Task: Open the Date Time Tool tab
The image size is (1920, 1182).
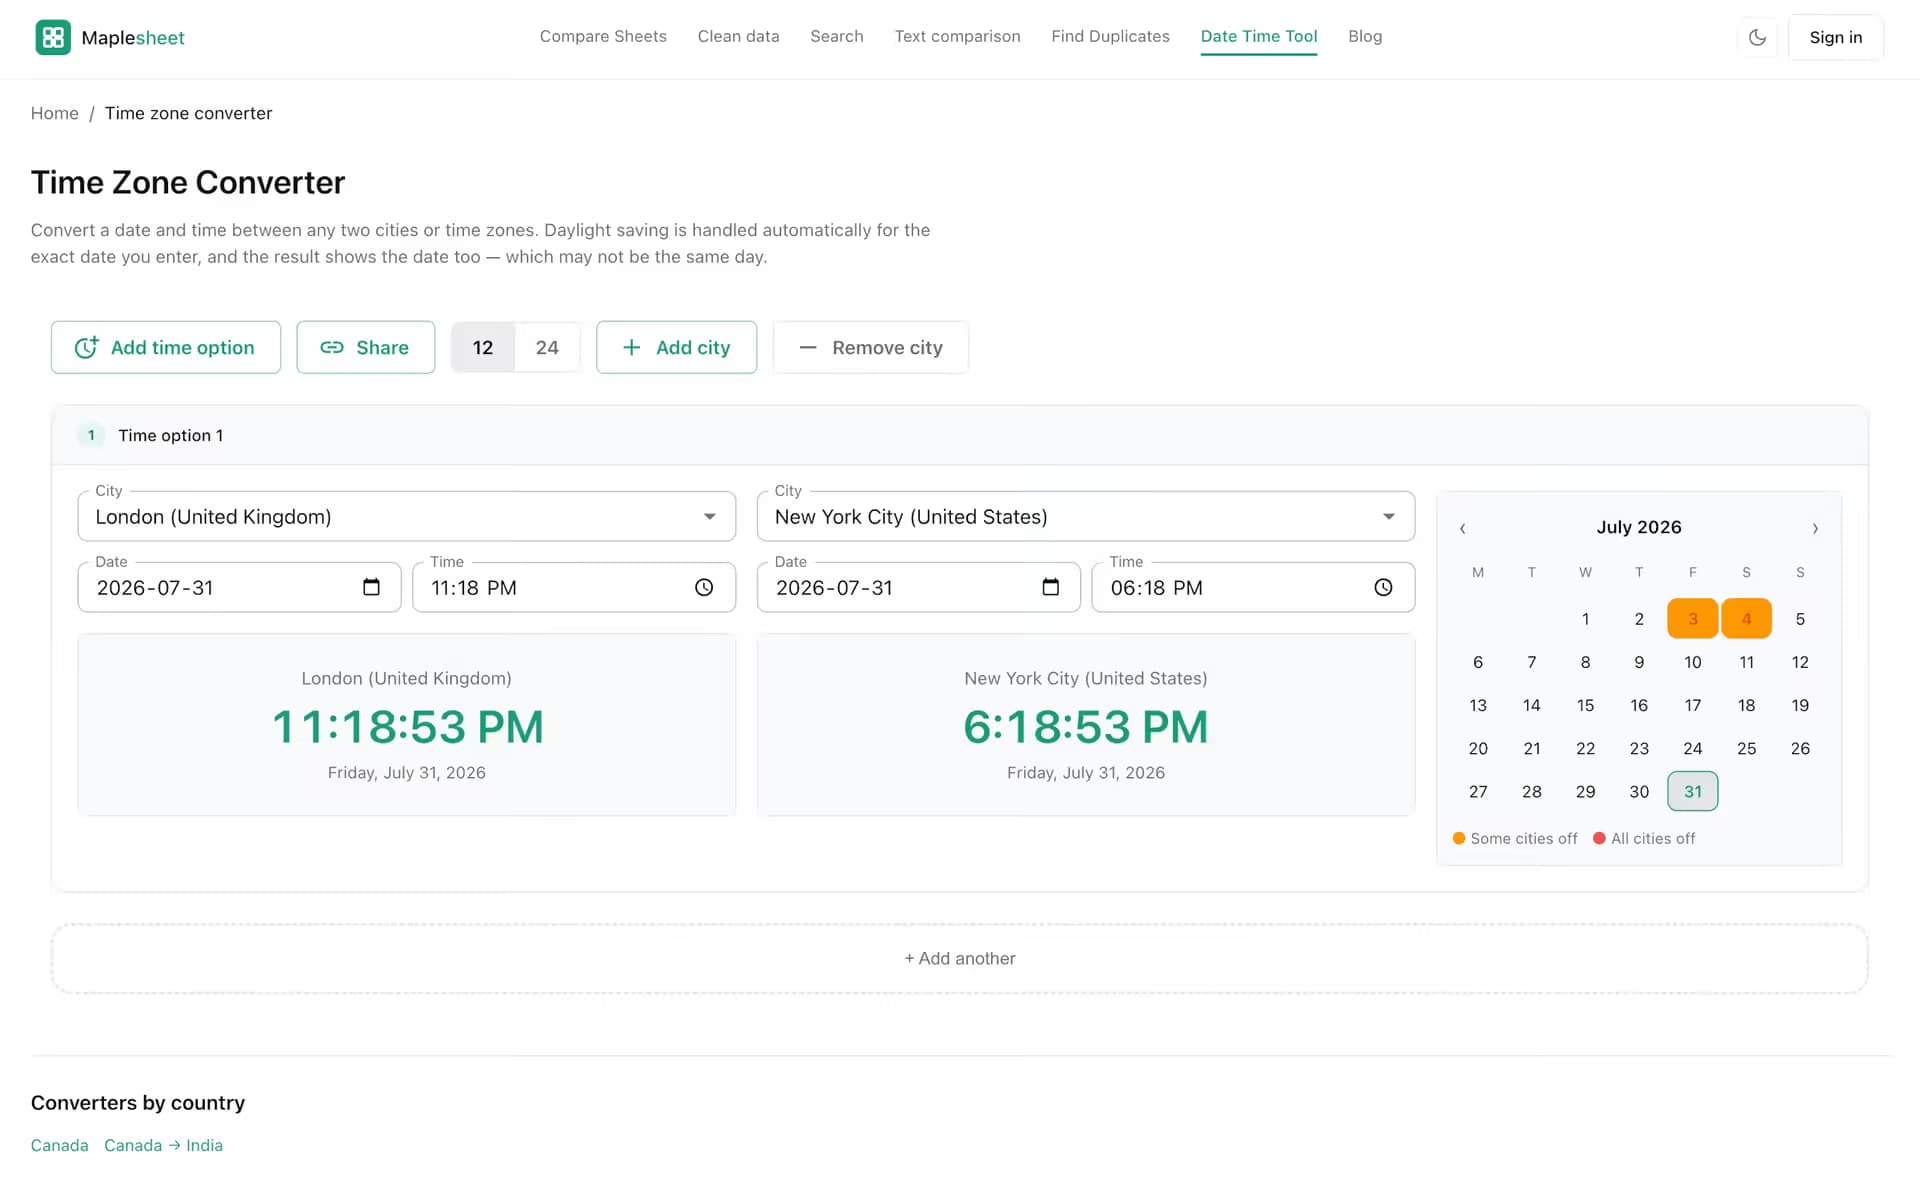Action: [1258, 37]
